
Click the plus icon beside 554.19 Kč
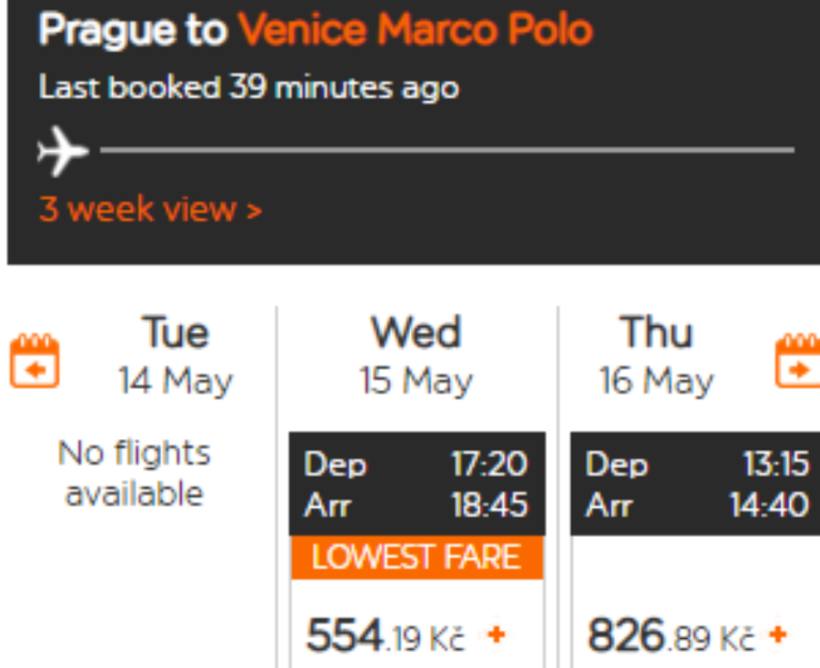[x=496, y=635]
